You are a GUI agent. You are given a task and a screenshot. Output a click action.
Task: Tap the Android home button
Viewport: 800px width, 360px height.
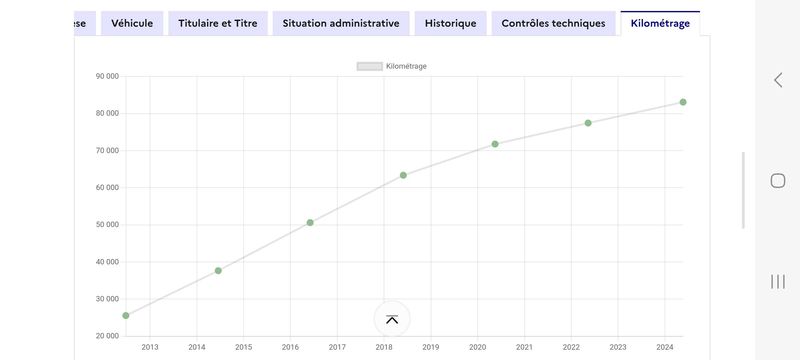point(778,181)
